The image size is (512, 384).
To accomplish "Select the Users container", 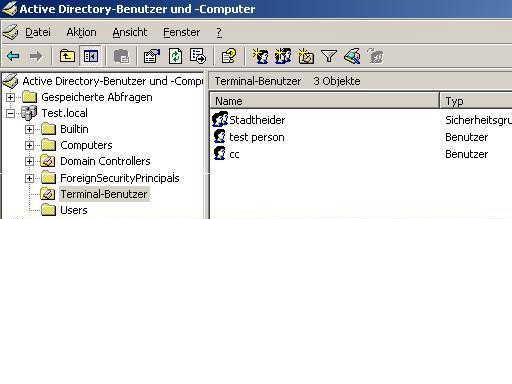I will tap(74, 210).
